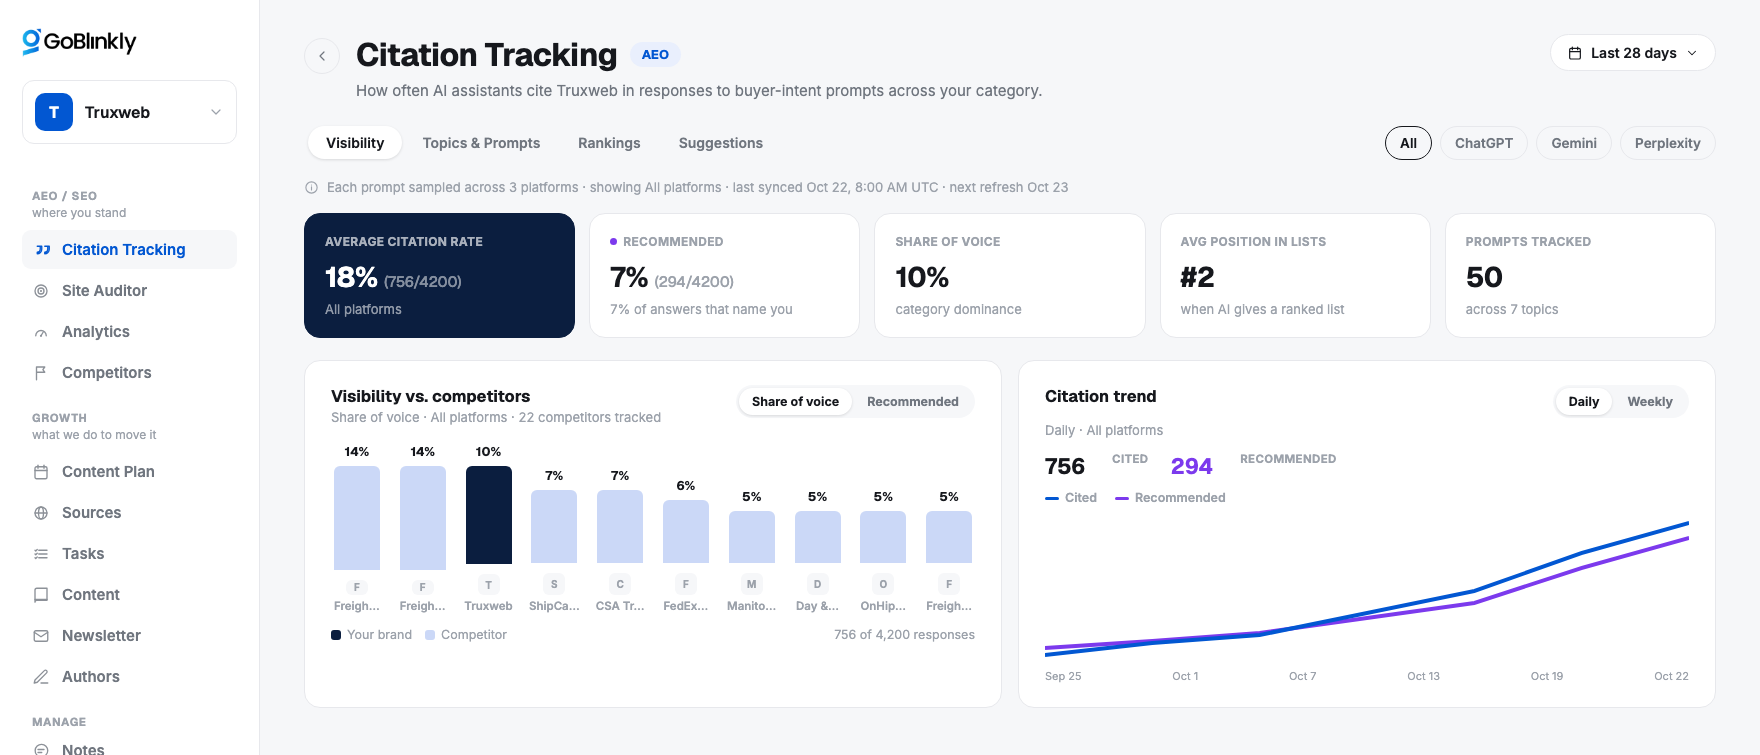Click the Content Plan calendar icon
1760x755 pixels.
click(x=41, y=472)
